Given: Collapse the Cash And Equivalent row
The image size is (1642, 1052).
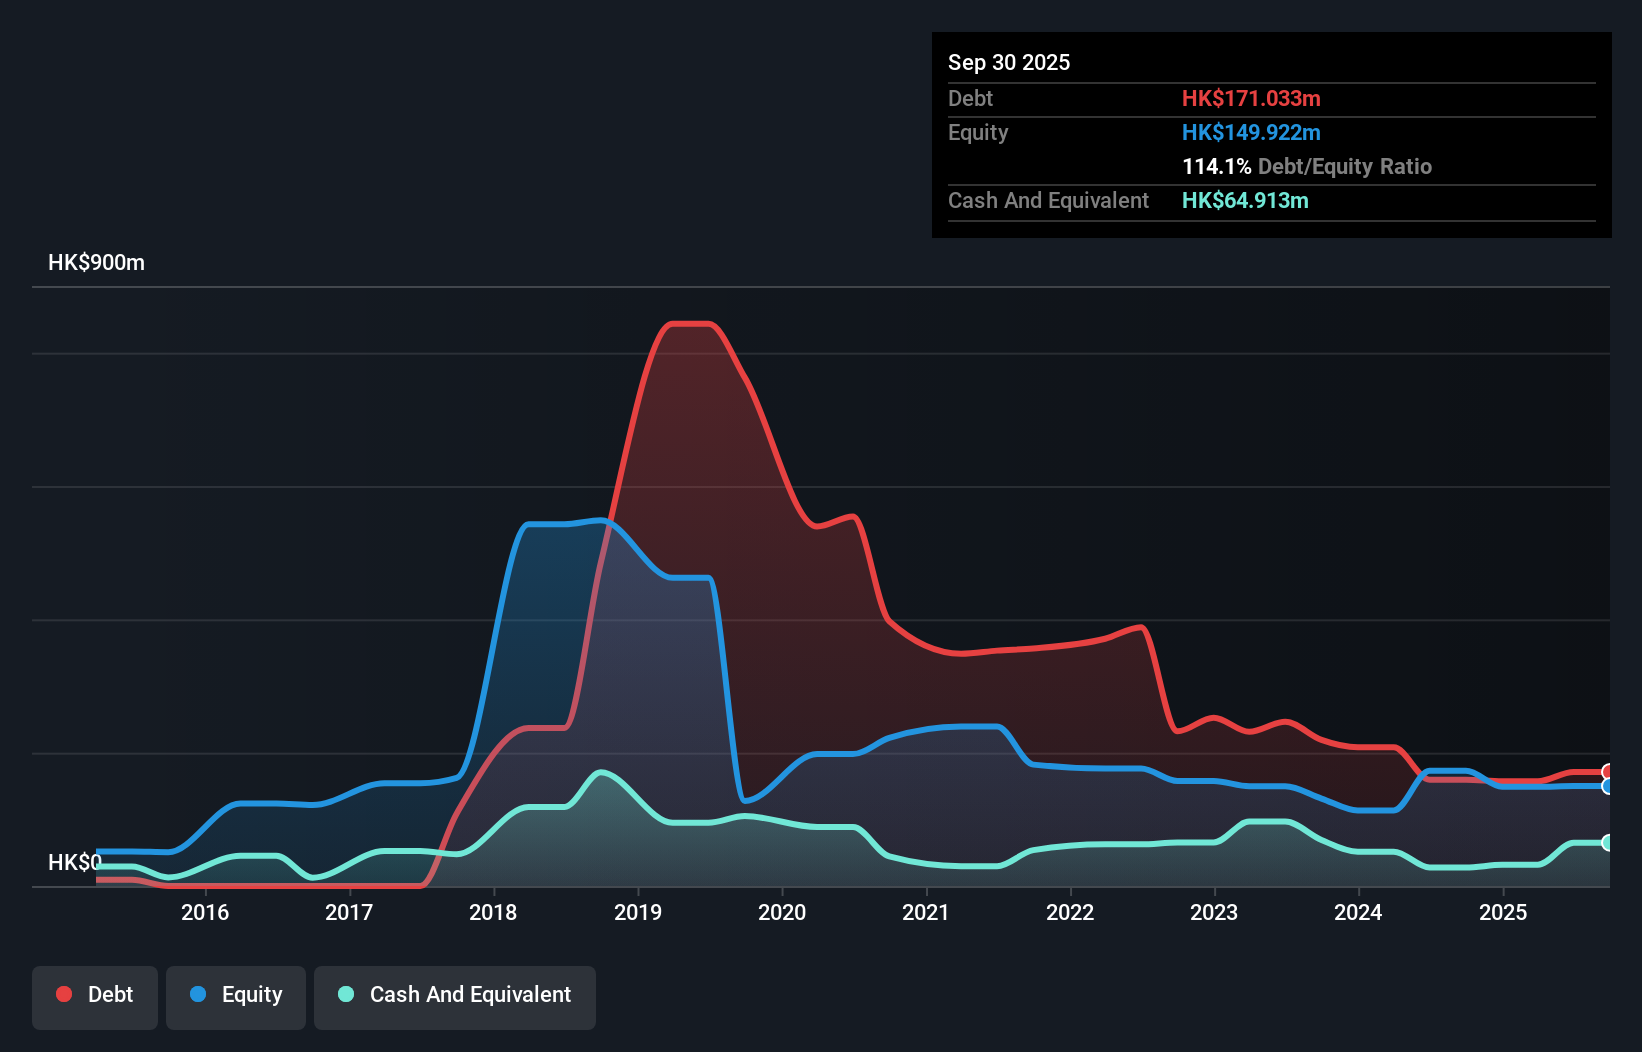Looking at the screenshot, I should click(x=1047, y=200).
